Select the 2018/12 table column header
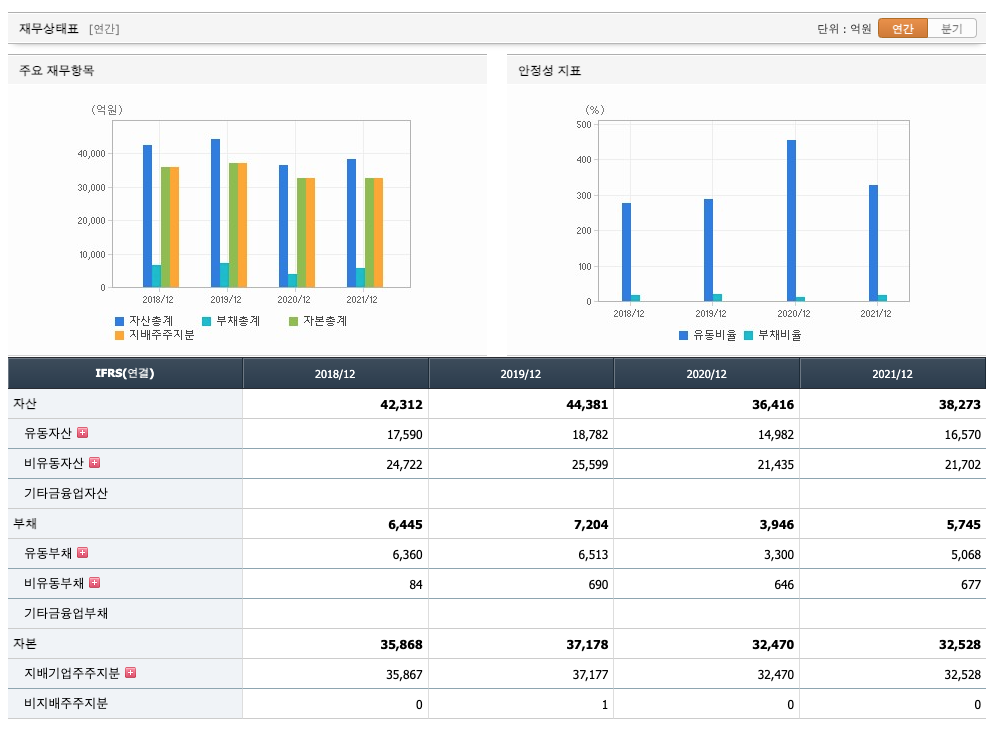This screenshot has width=993, height=734. pyautogui.click(x=335, y=374)
